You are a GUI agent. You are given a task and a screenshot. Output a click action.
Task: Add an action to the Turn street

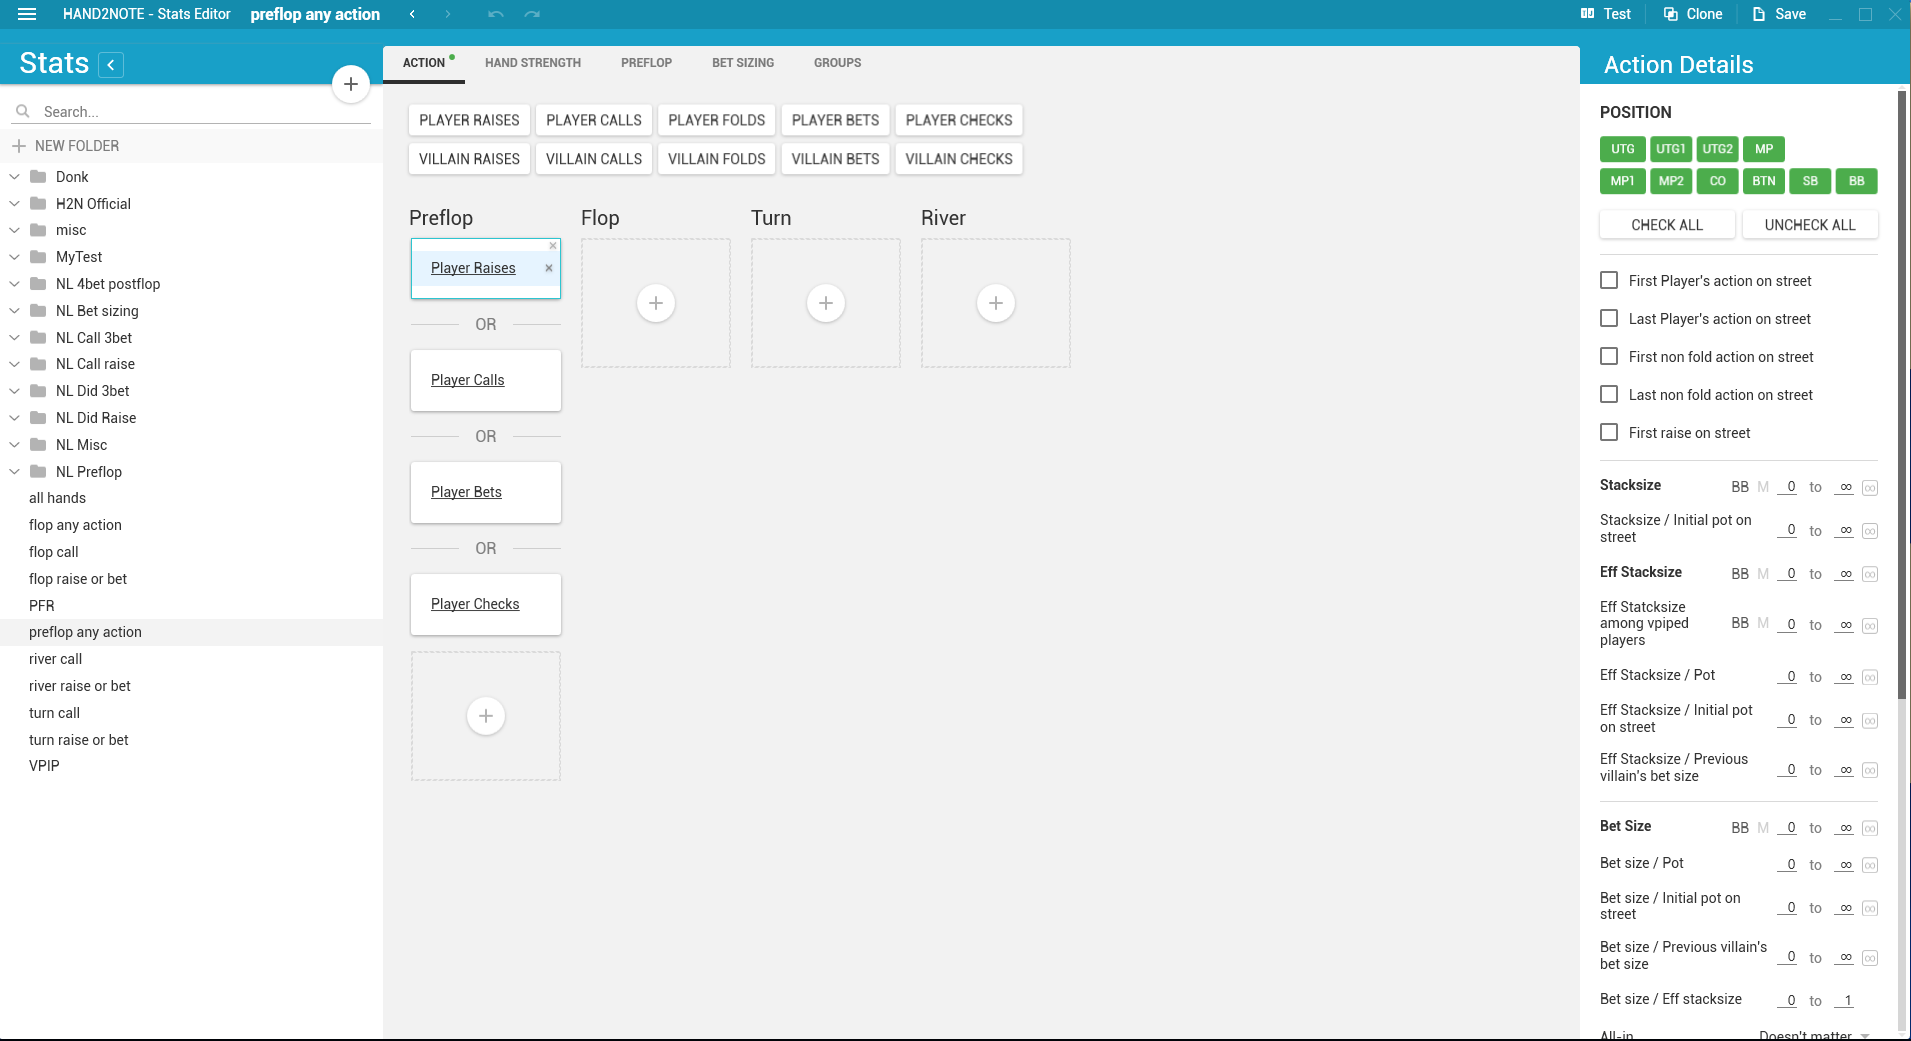click(826, 303)
